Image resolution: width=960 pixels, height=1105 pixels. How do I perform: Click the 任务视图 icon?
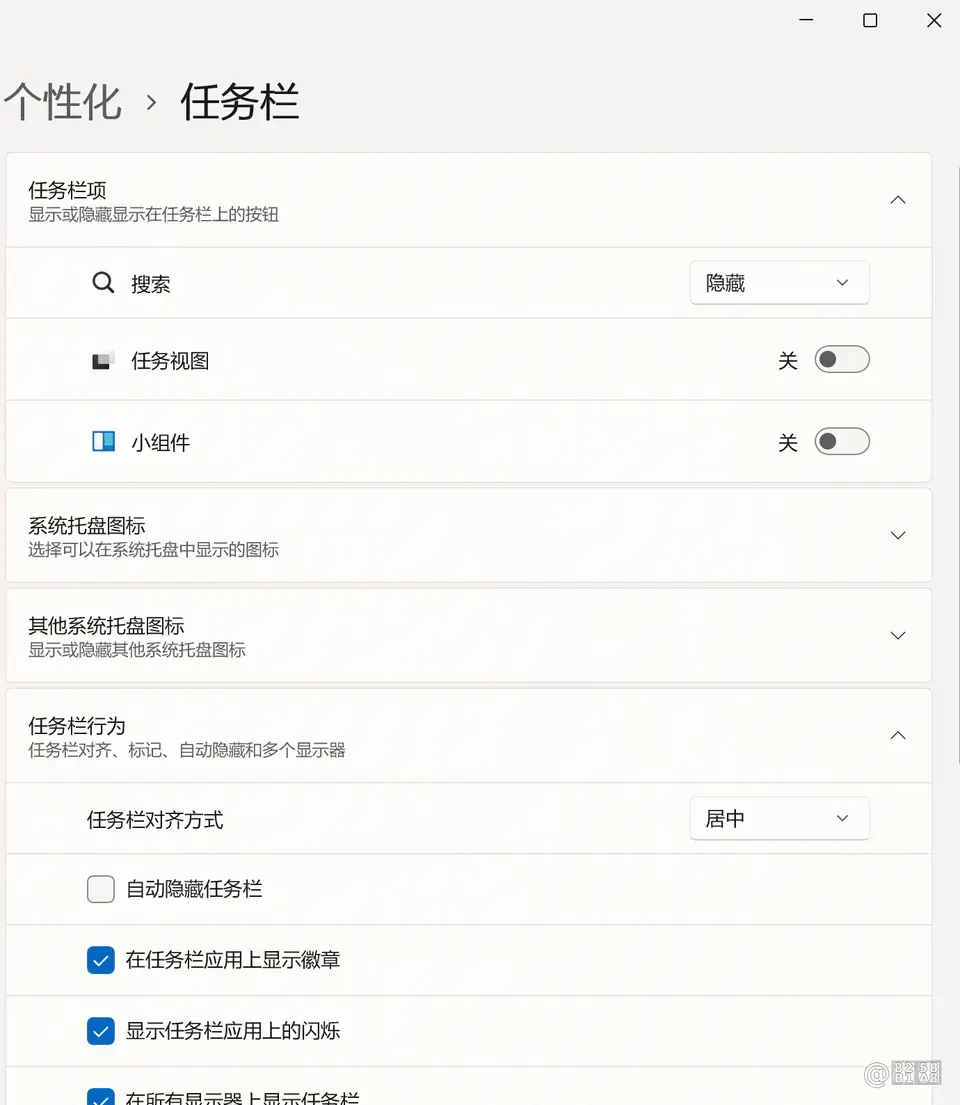tap(103, 361)
